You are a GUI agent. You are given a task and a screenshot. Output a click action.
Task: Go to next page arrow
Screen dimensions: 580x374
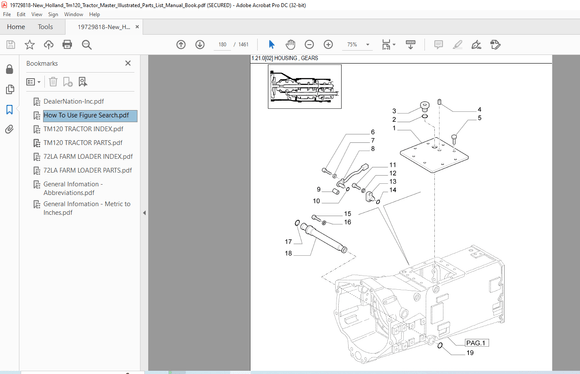pos(200,45)
